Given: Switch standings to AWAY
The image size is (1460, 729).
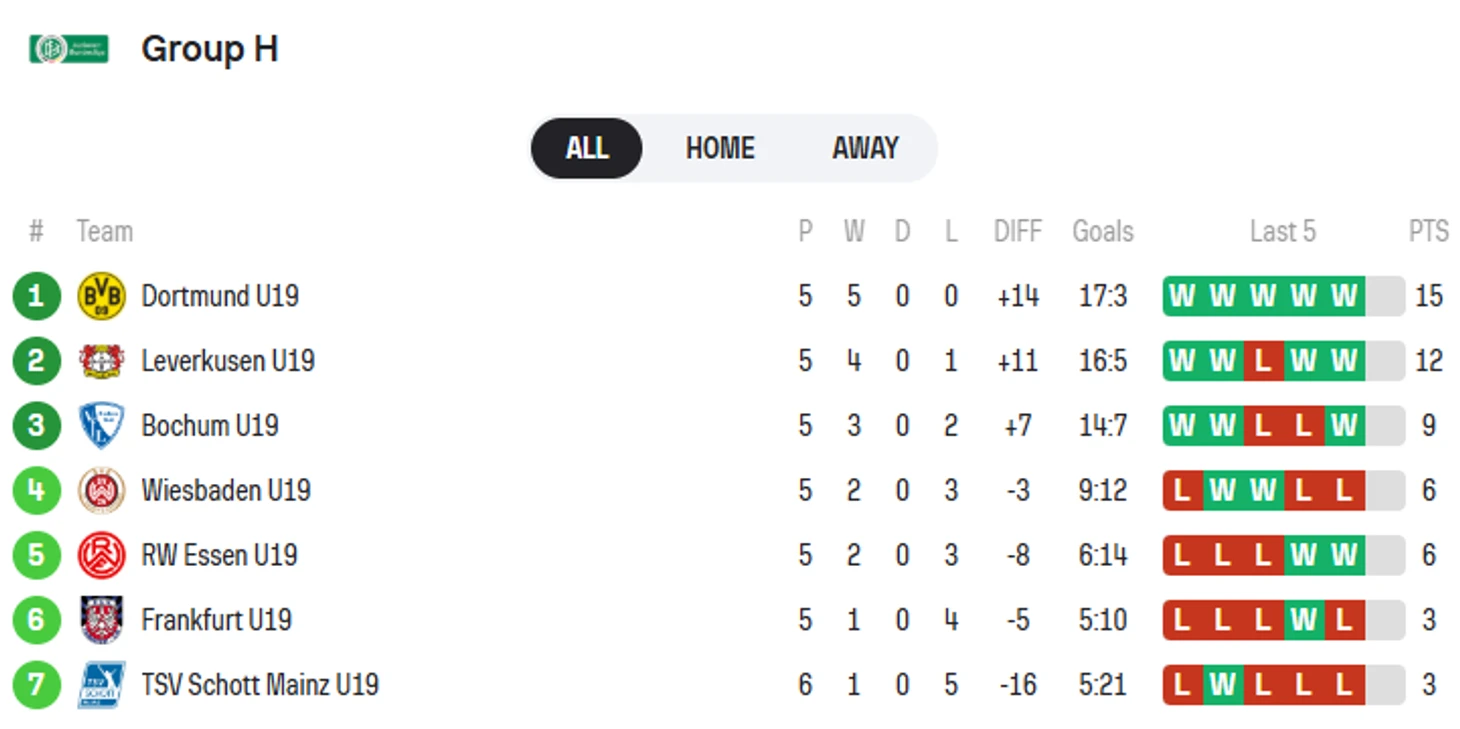Looking at the screenshot, I should (865, 148).
